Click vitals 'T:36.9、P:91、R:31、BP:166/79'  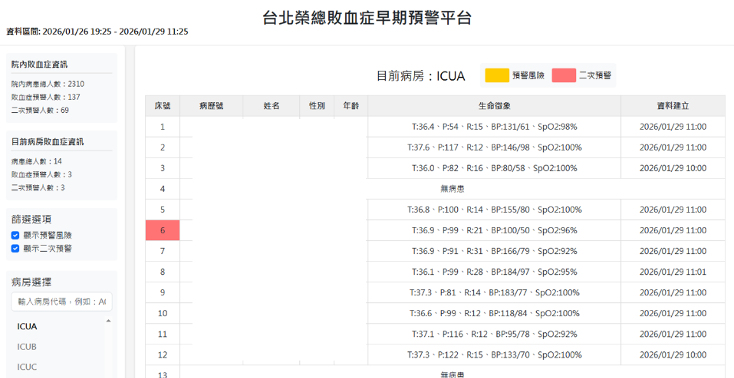click(x=494, y=251)
